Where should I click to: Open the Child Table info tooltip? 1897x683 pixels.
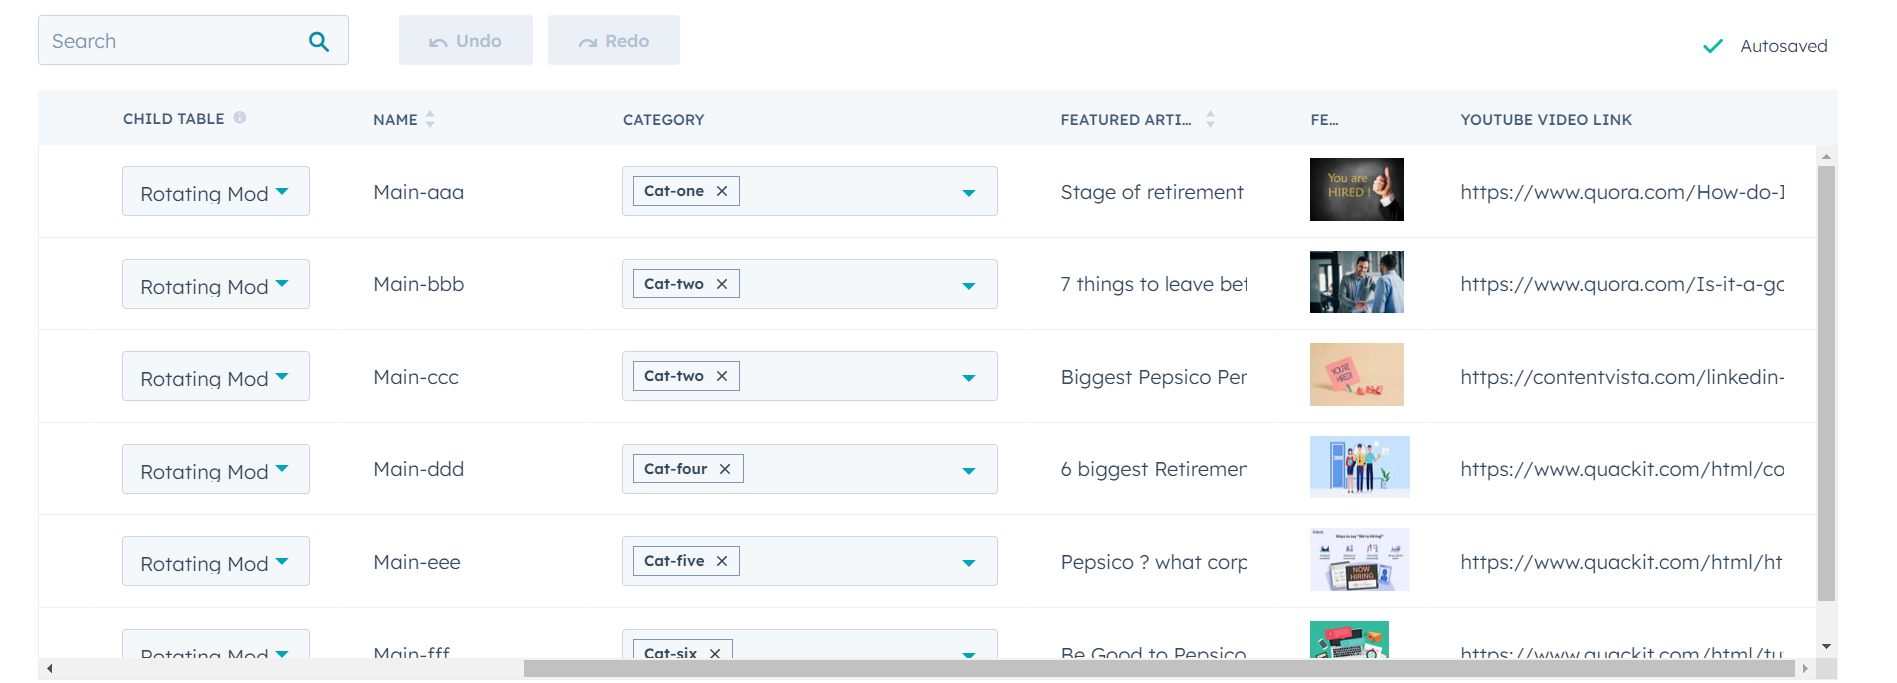tap(240, 117)
